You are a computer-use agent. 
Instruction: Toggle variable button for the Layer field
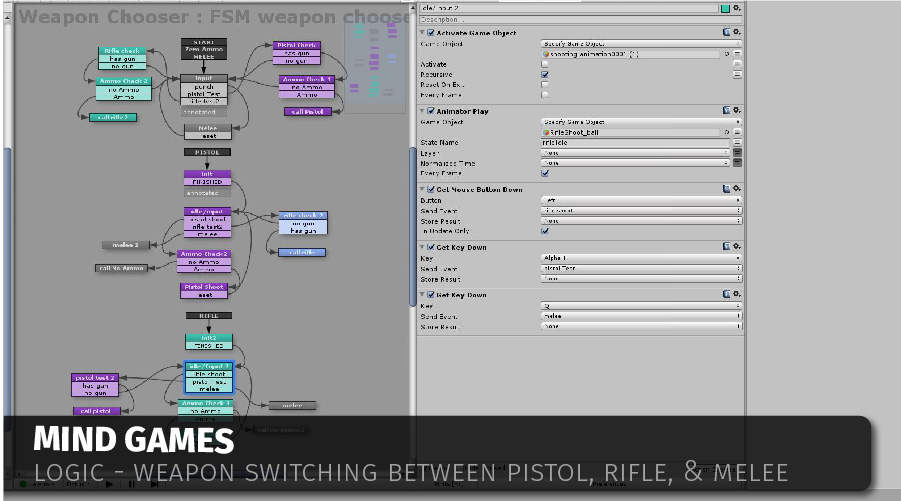737,153
